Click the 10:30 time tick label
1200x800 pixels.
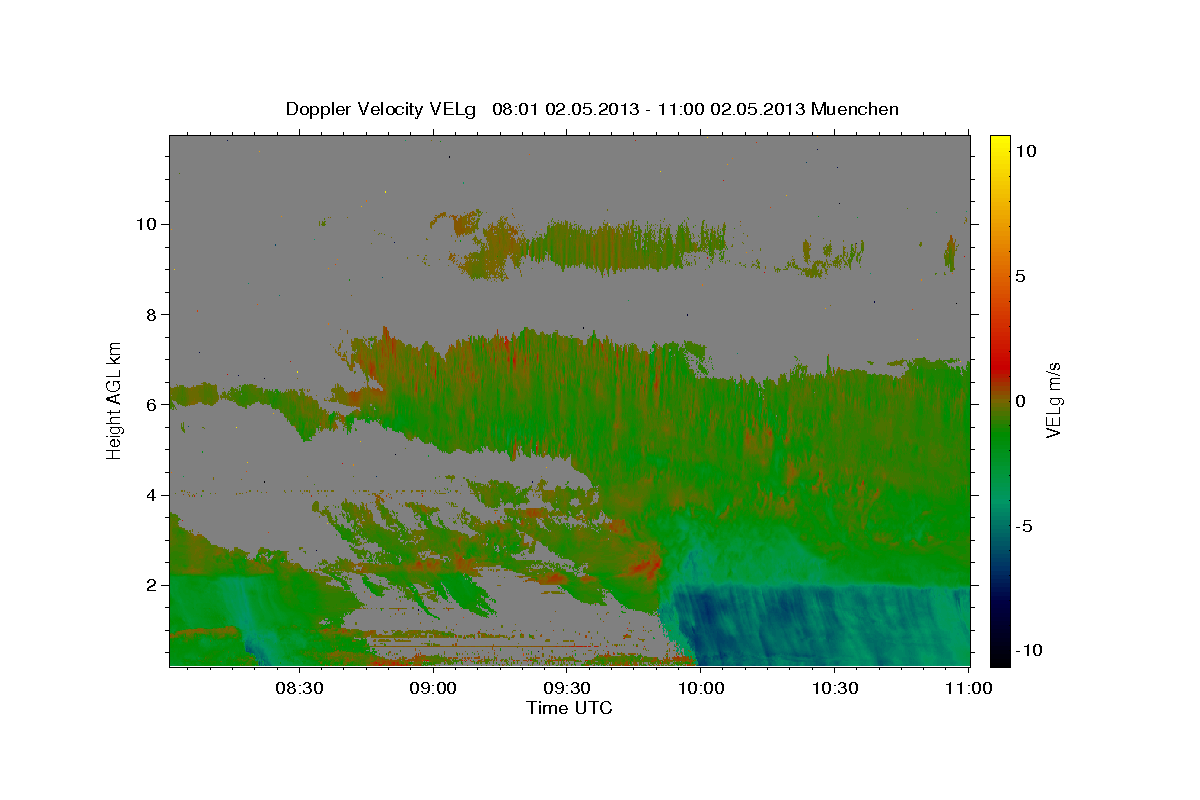[x=835, y=688]
